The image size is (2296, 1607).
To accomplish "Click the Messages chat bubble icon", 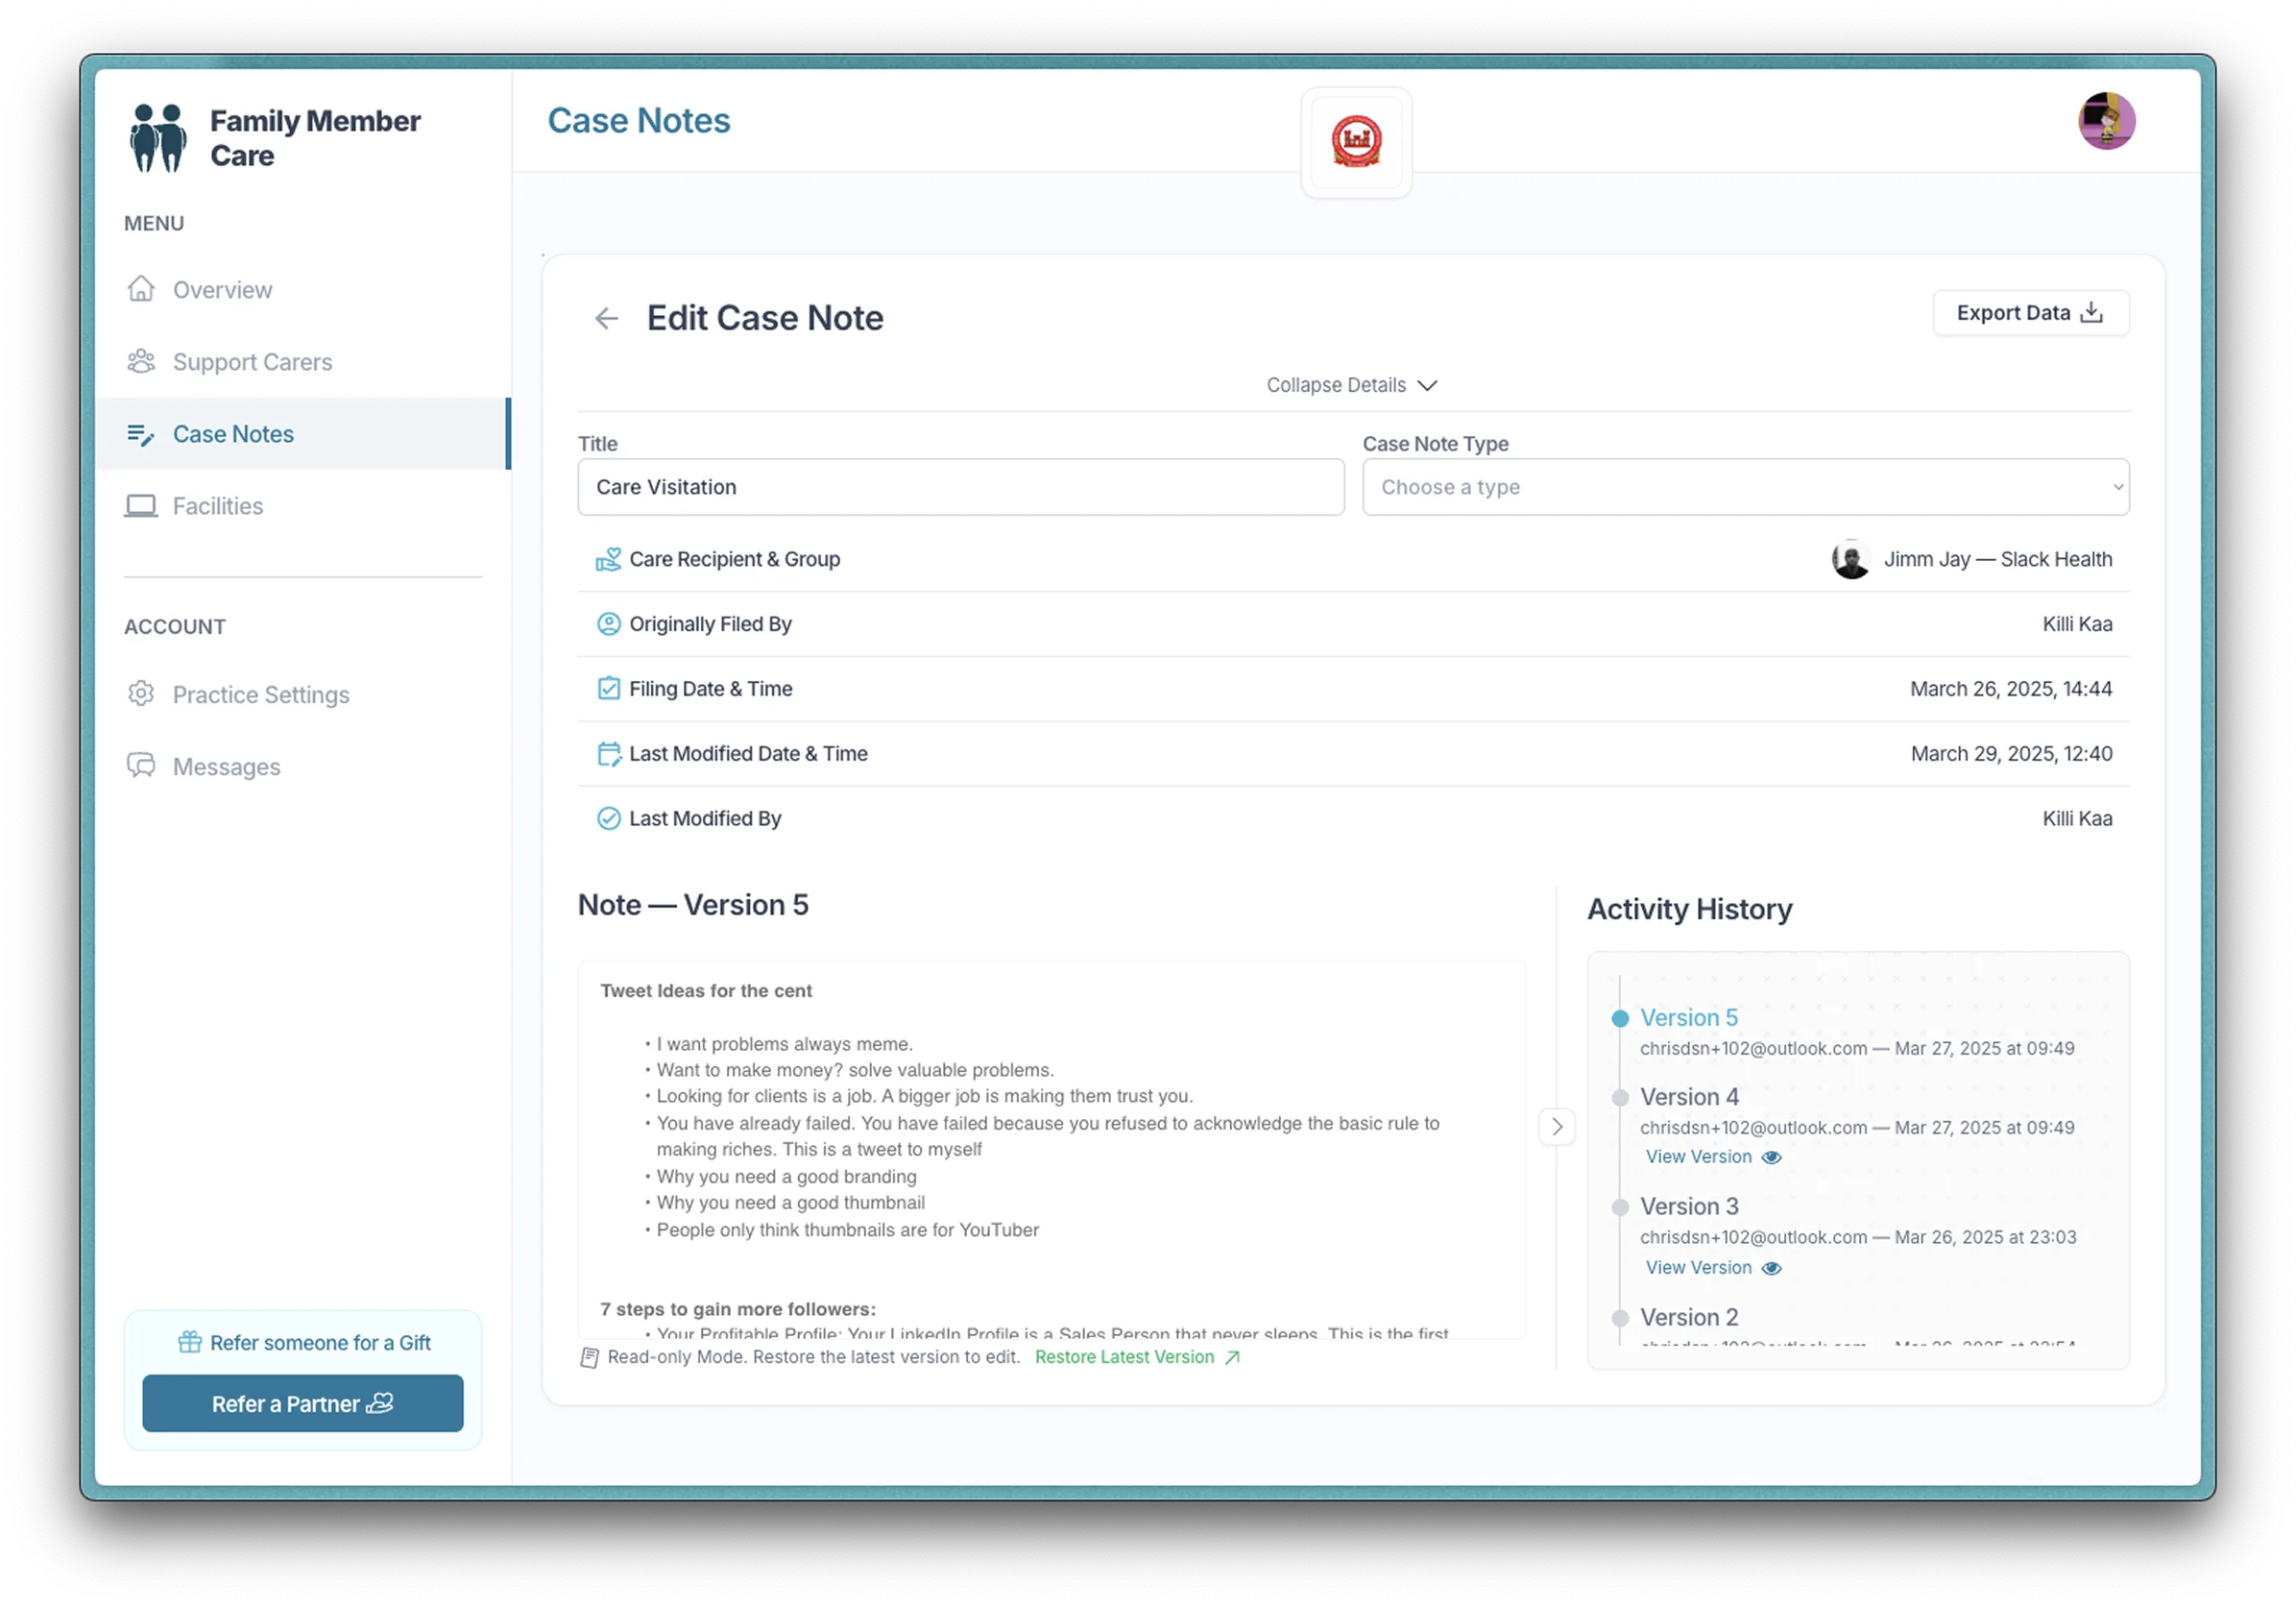I will [141, 766].
